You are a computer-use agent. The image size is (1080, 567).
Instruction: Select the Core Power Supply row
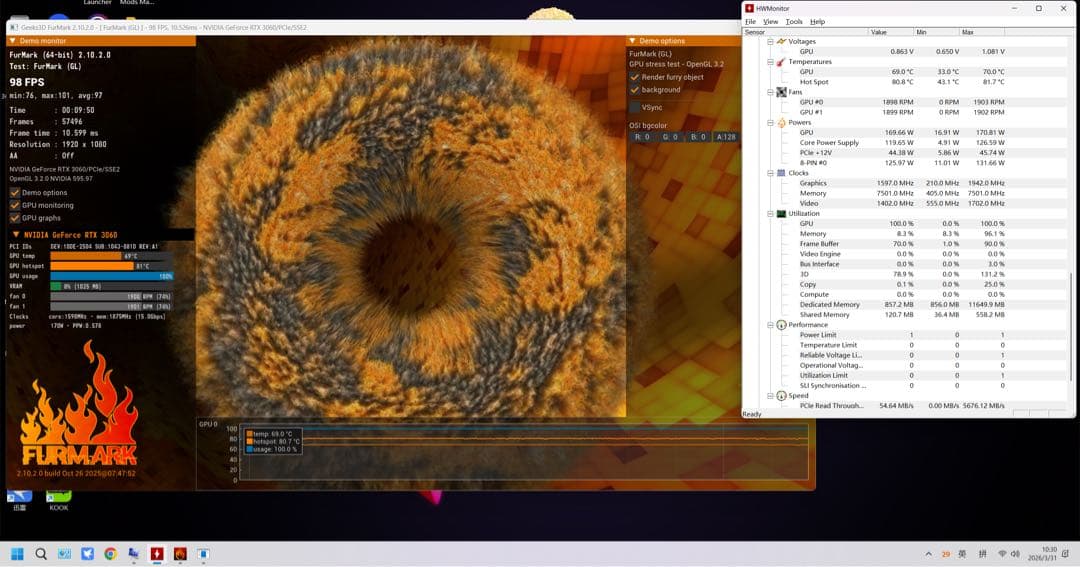[902, 143]
